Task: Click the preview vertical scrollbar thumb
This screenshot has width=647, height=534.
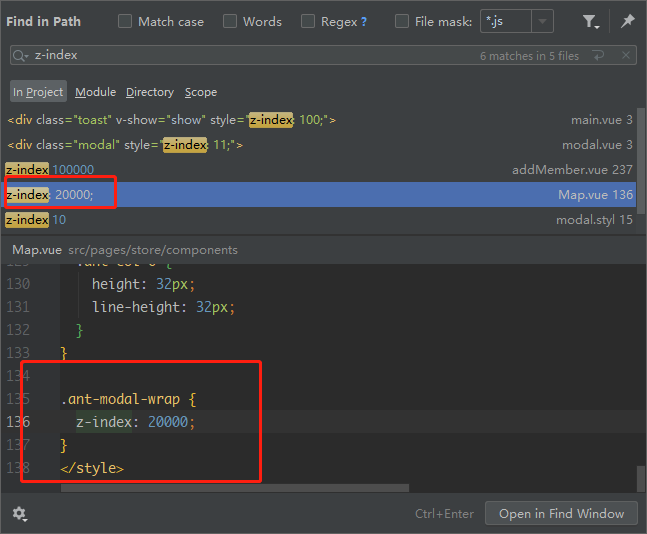Action: click(x=641, y=479)
